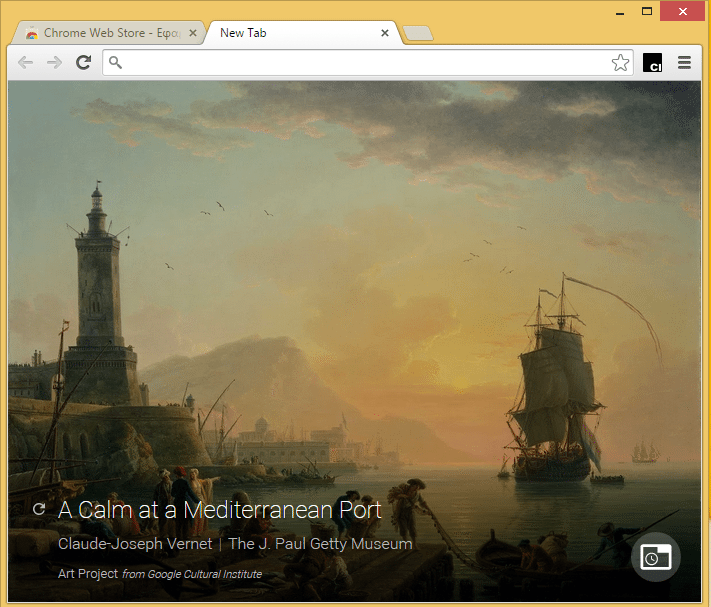Focus the address bar
The width and height of the screenshot is (711, 607).
(x=368, y=63)
